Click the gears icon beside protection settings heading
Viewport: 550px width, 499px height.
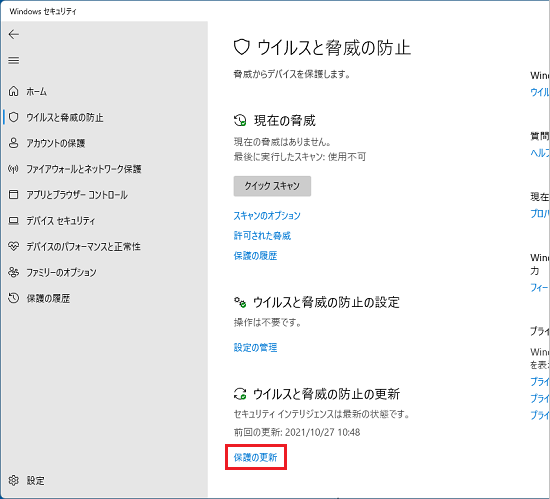point(240,302)
